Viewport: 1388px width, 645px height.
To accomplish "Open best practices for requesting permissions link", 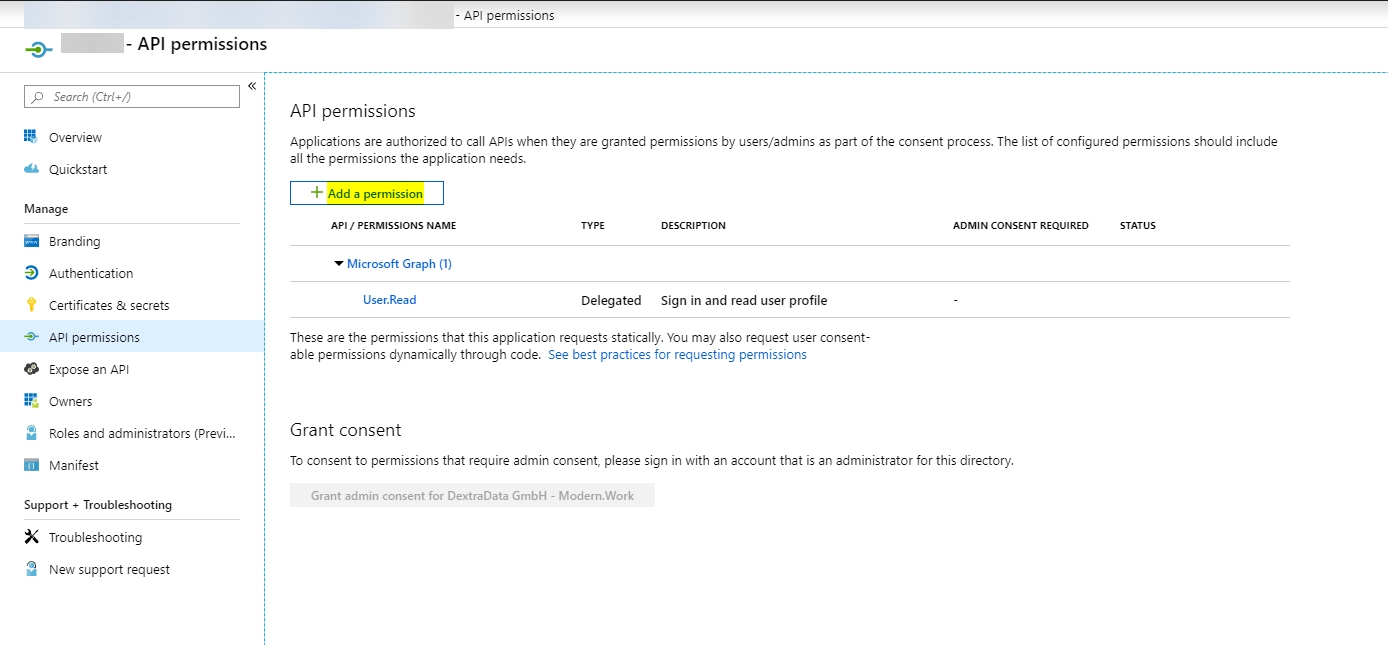I will click(x=678, y=355).
